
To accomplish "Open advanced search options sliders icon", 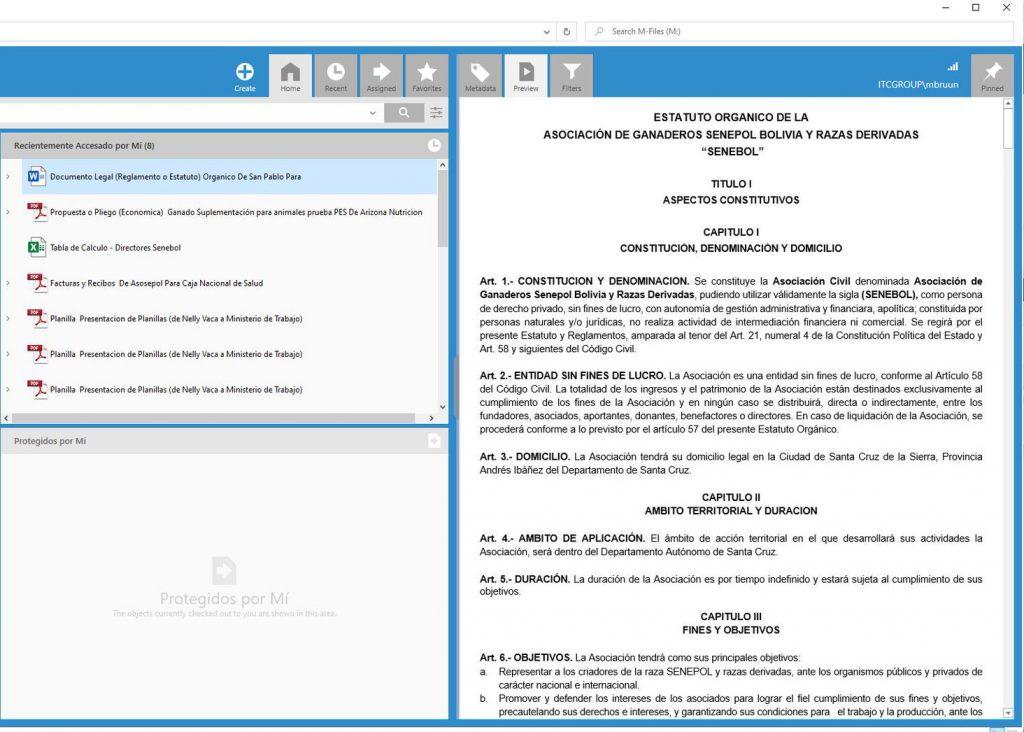I will click(436, 113).
